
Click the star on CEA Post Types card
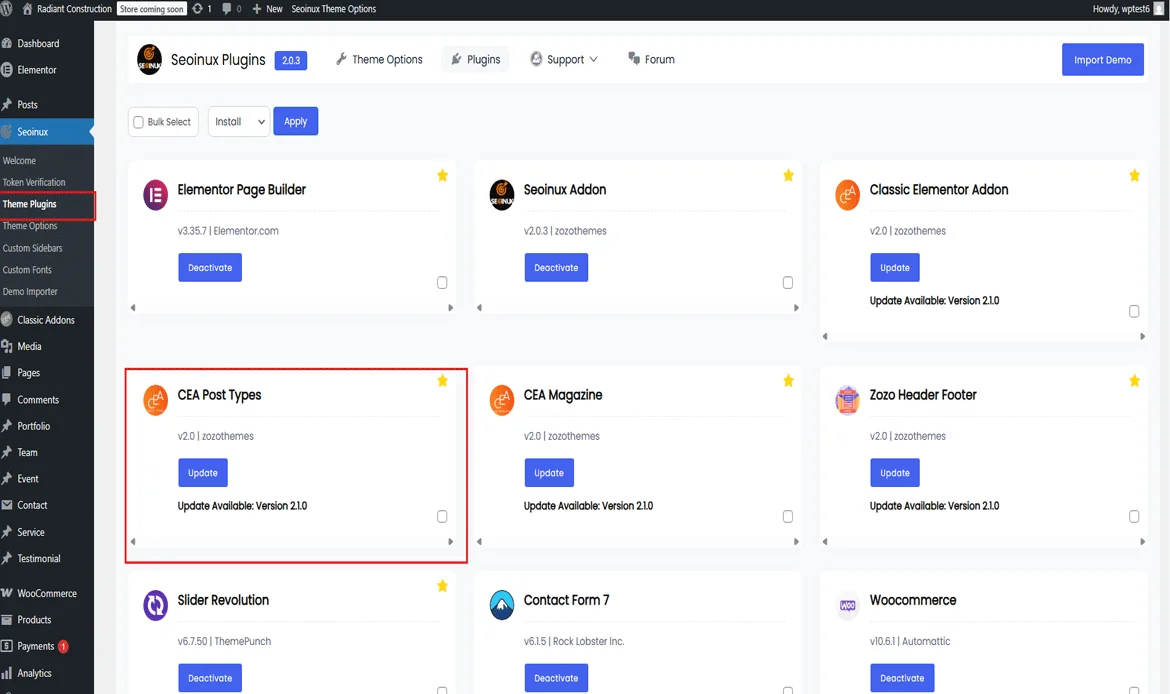442,381
